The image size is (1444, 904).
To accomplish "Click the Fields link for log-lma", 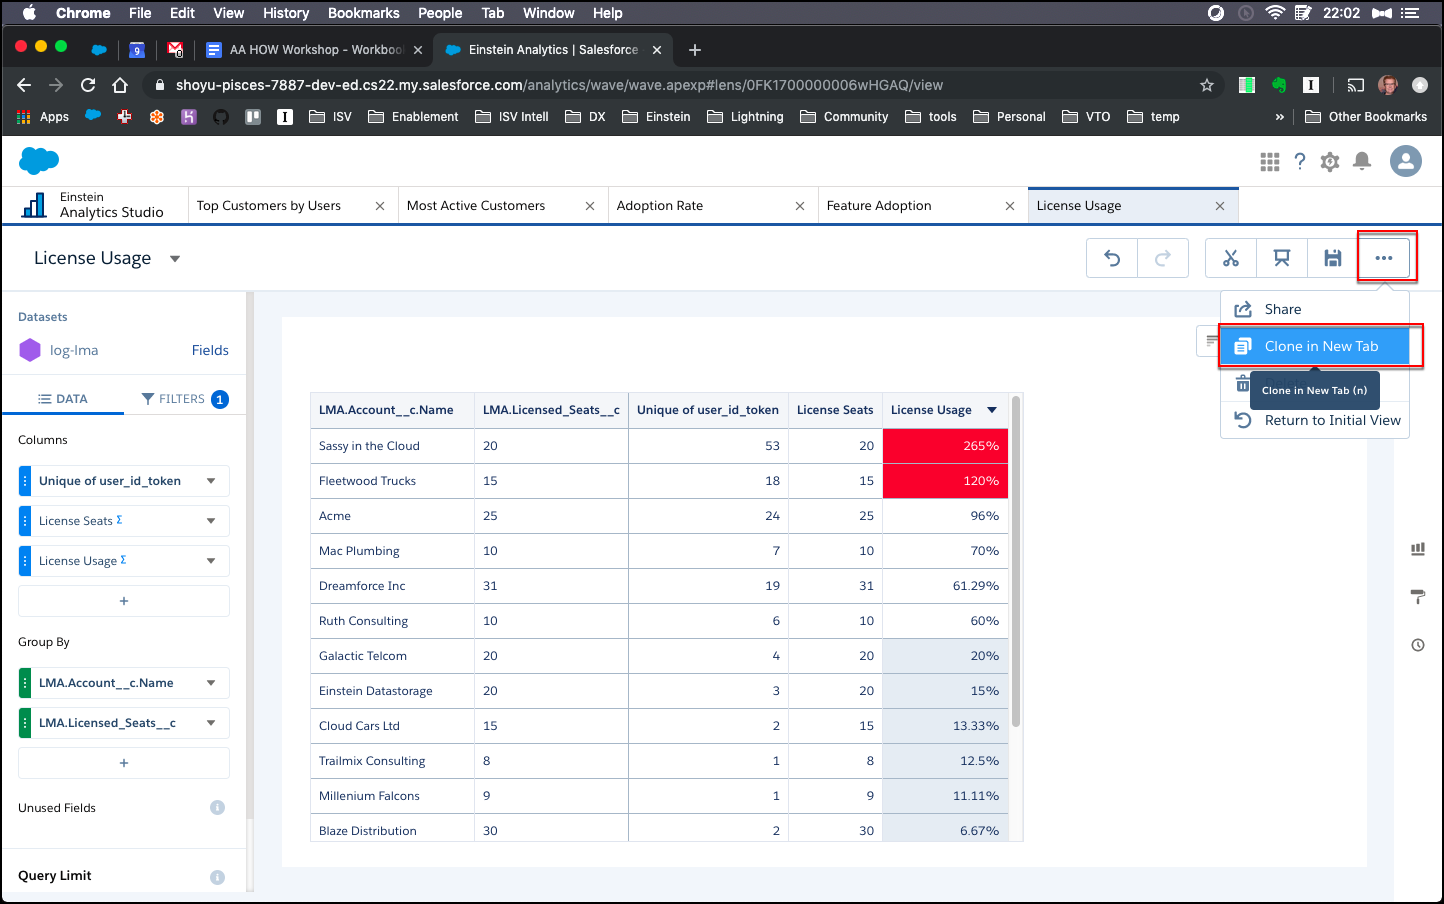I will pos(210,350).
